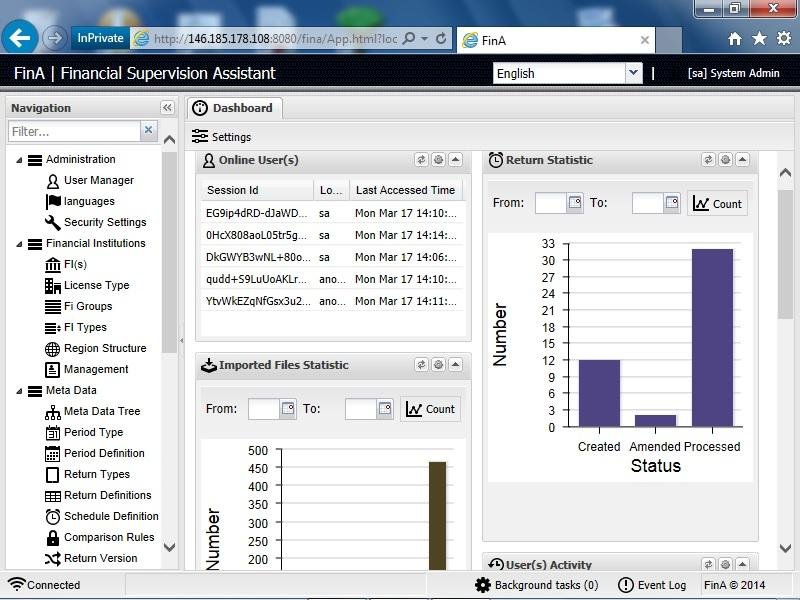This screenshot has width=800, height=600.
Task: Open settings for Return Statistic panel
Action: [727, 160]
